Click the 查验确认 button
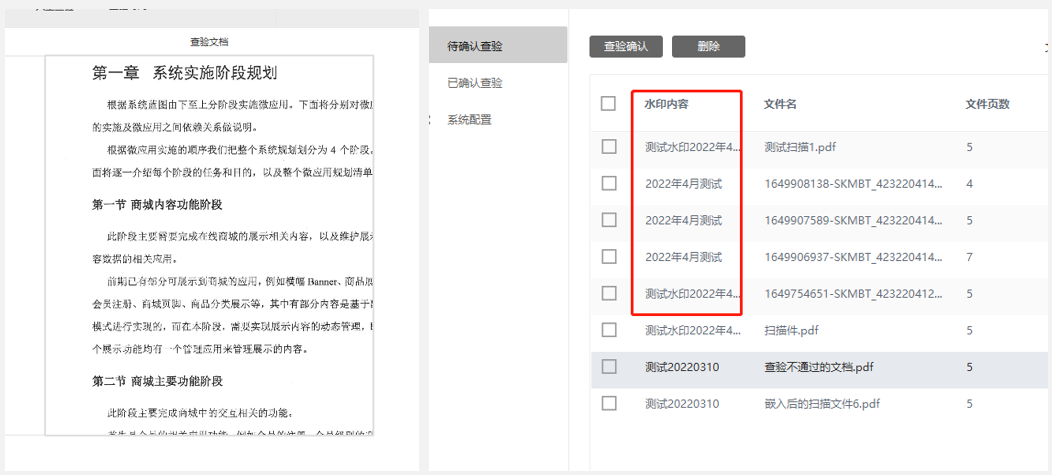The height and width of the screenshot is (475, 1052). (x=626, y=46)
